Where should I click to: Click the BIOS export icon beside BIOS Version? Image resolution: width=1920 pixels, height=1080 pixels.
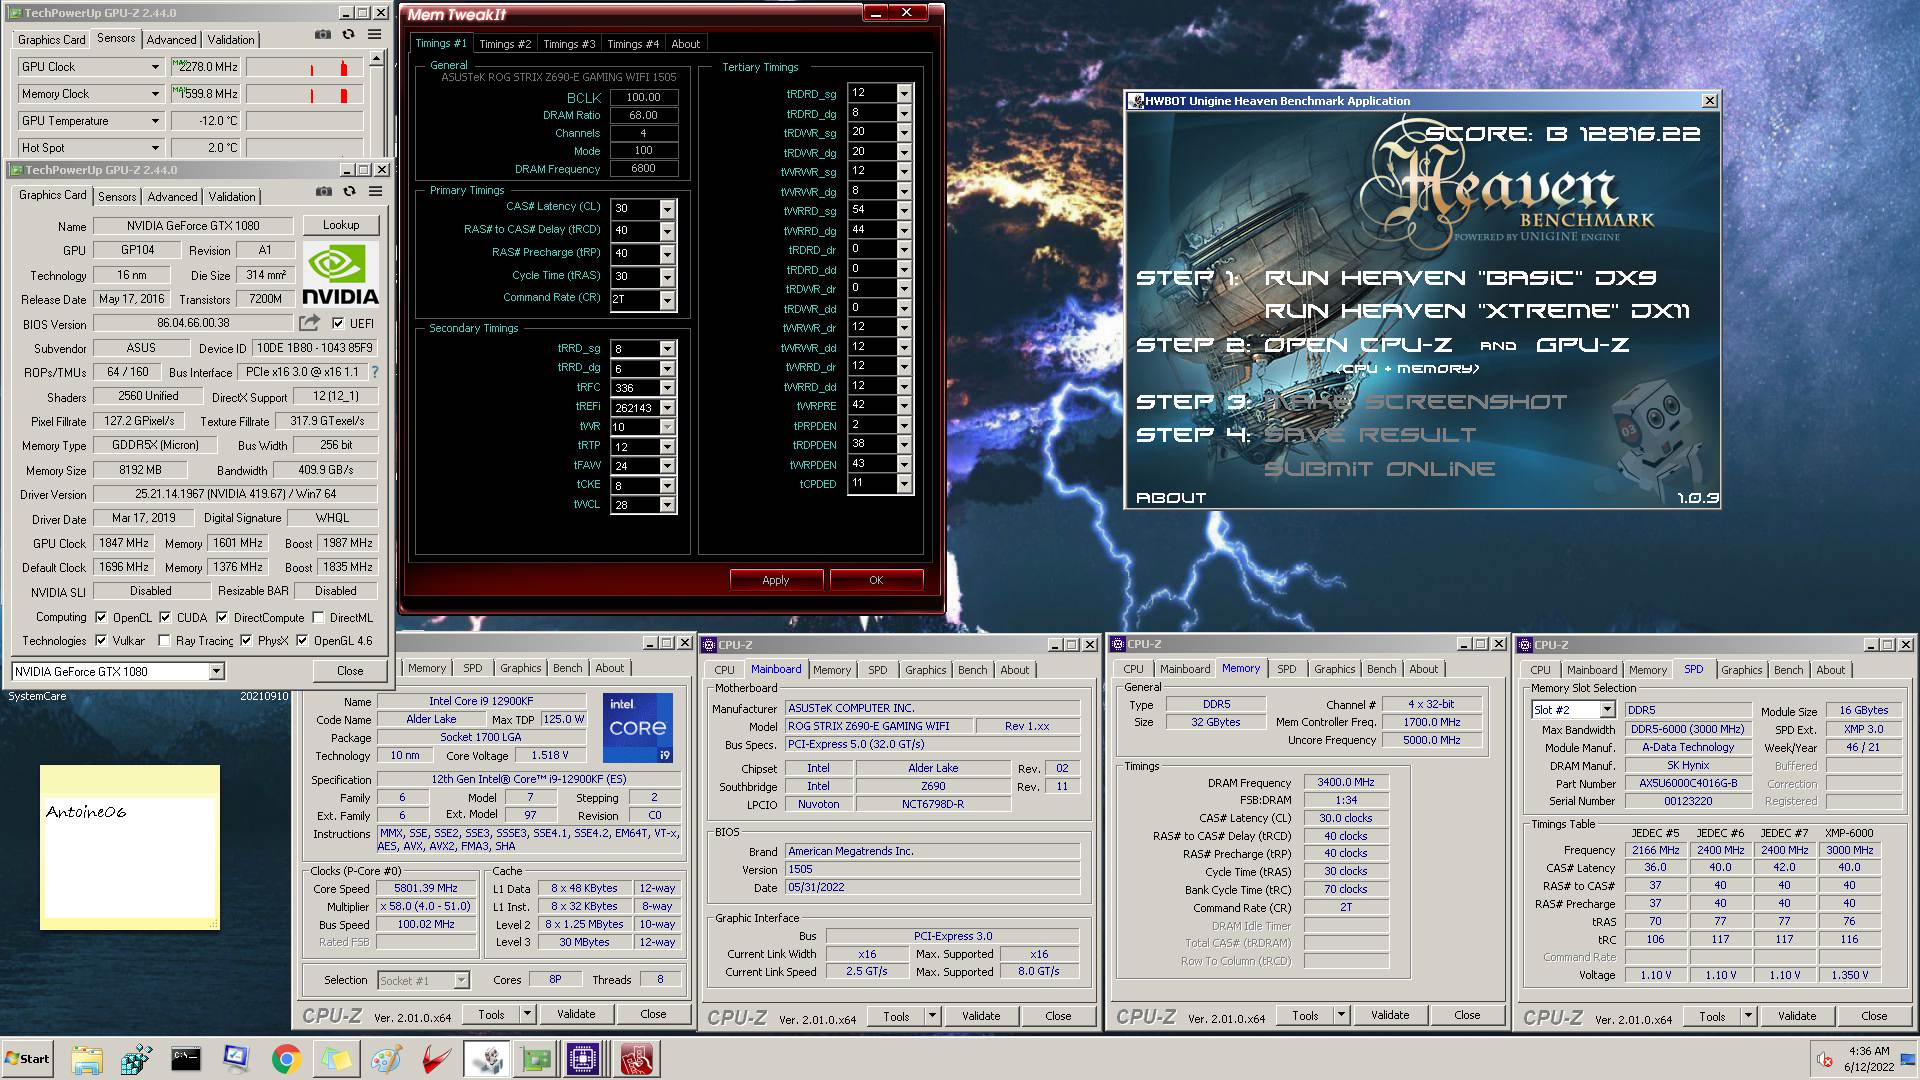[310, 323]
